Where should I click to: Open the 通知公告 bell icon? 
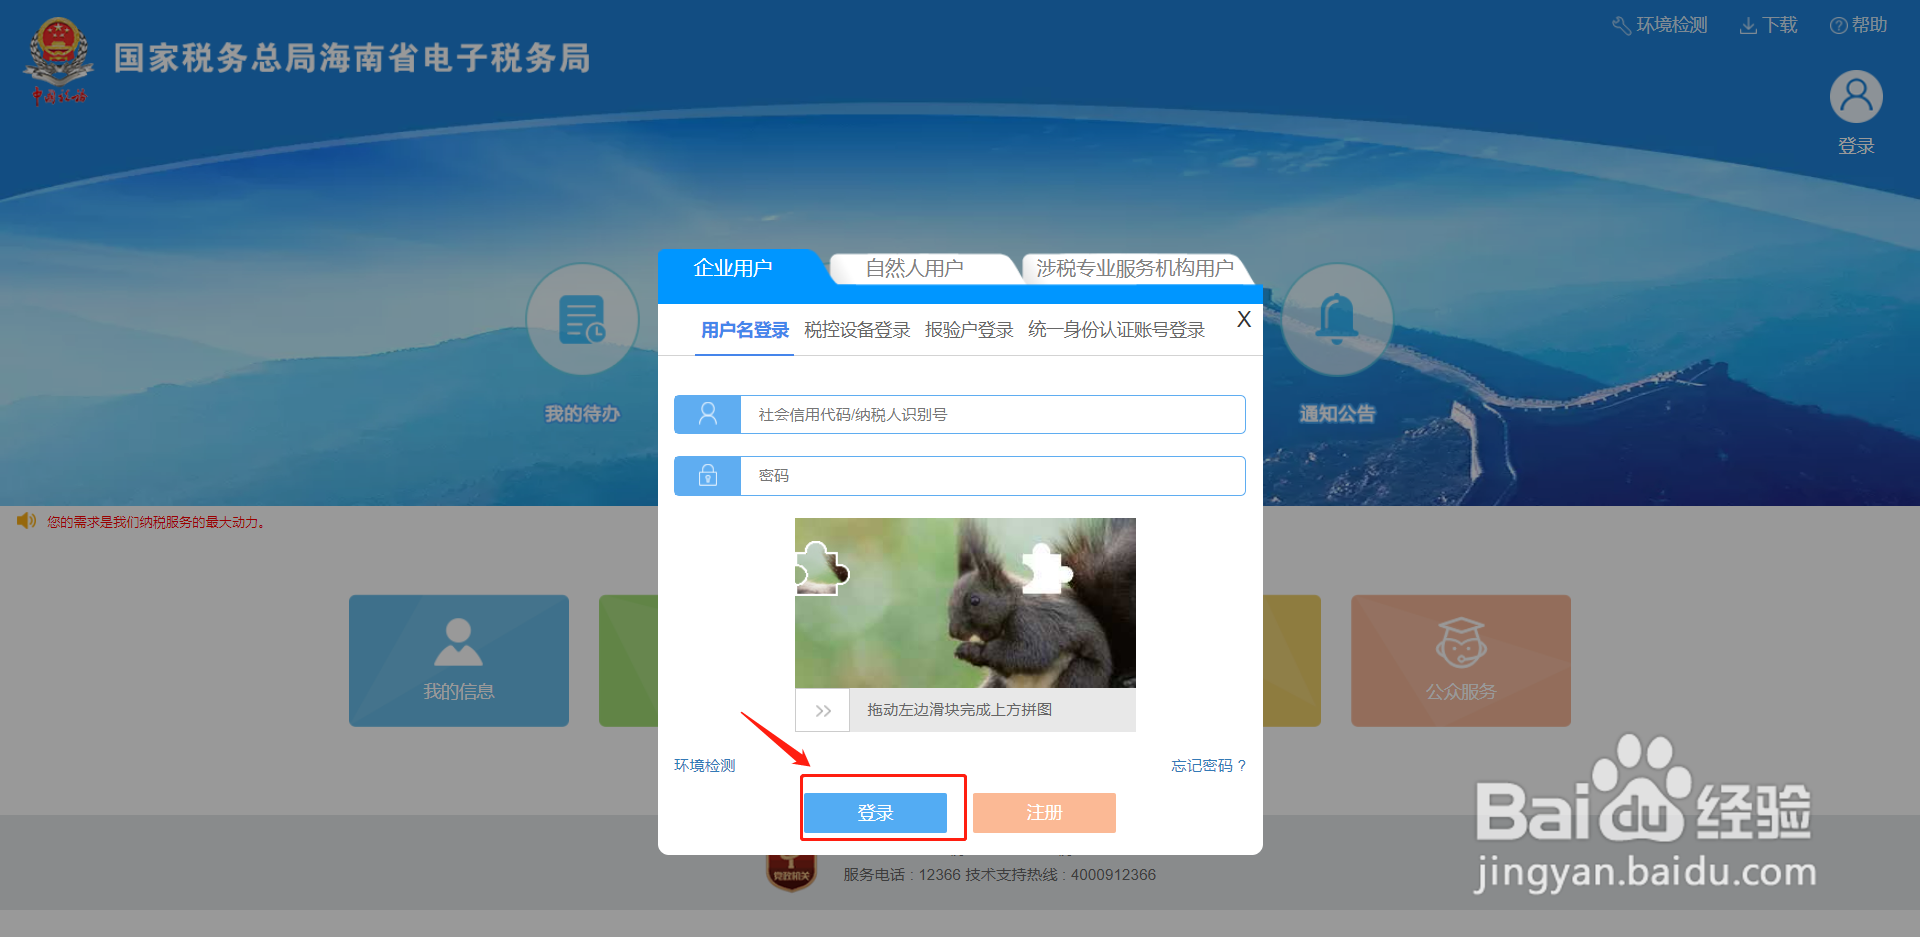coord(1336,320)
